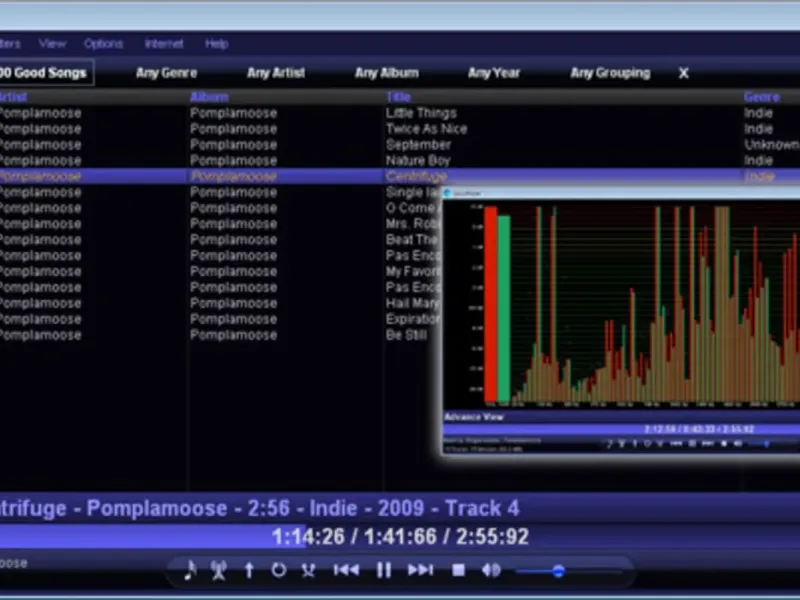Viewport: 800px width, 600px height.
Task: Open the Any Album filter
Action: point(387,73)
